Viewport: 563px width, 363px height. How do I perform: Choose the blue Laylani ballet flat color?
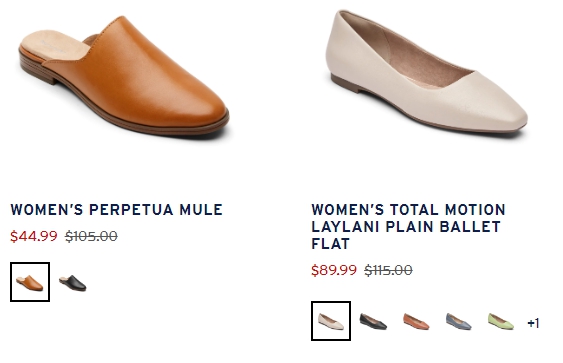(459, 321)
